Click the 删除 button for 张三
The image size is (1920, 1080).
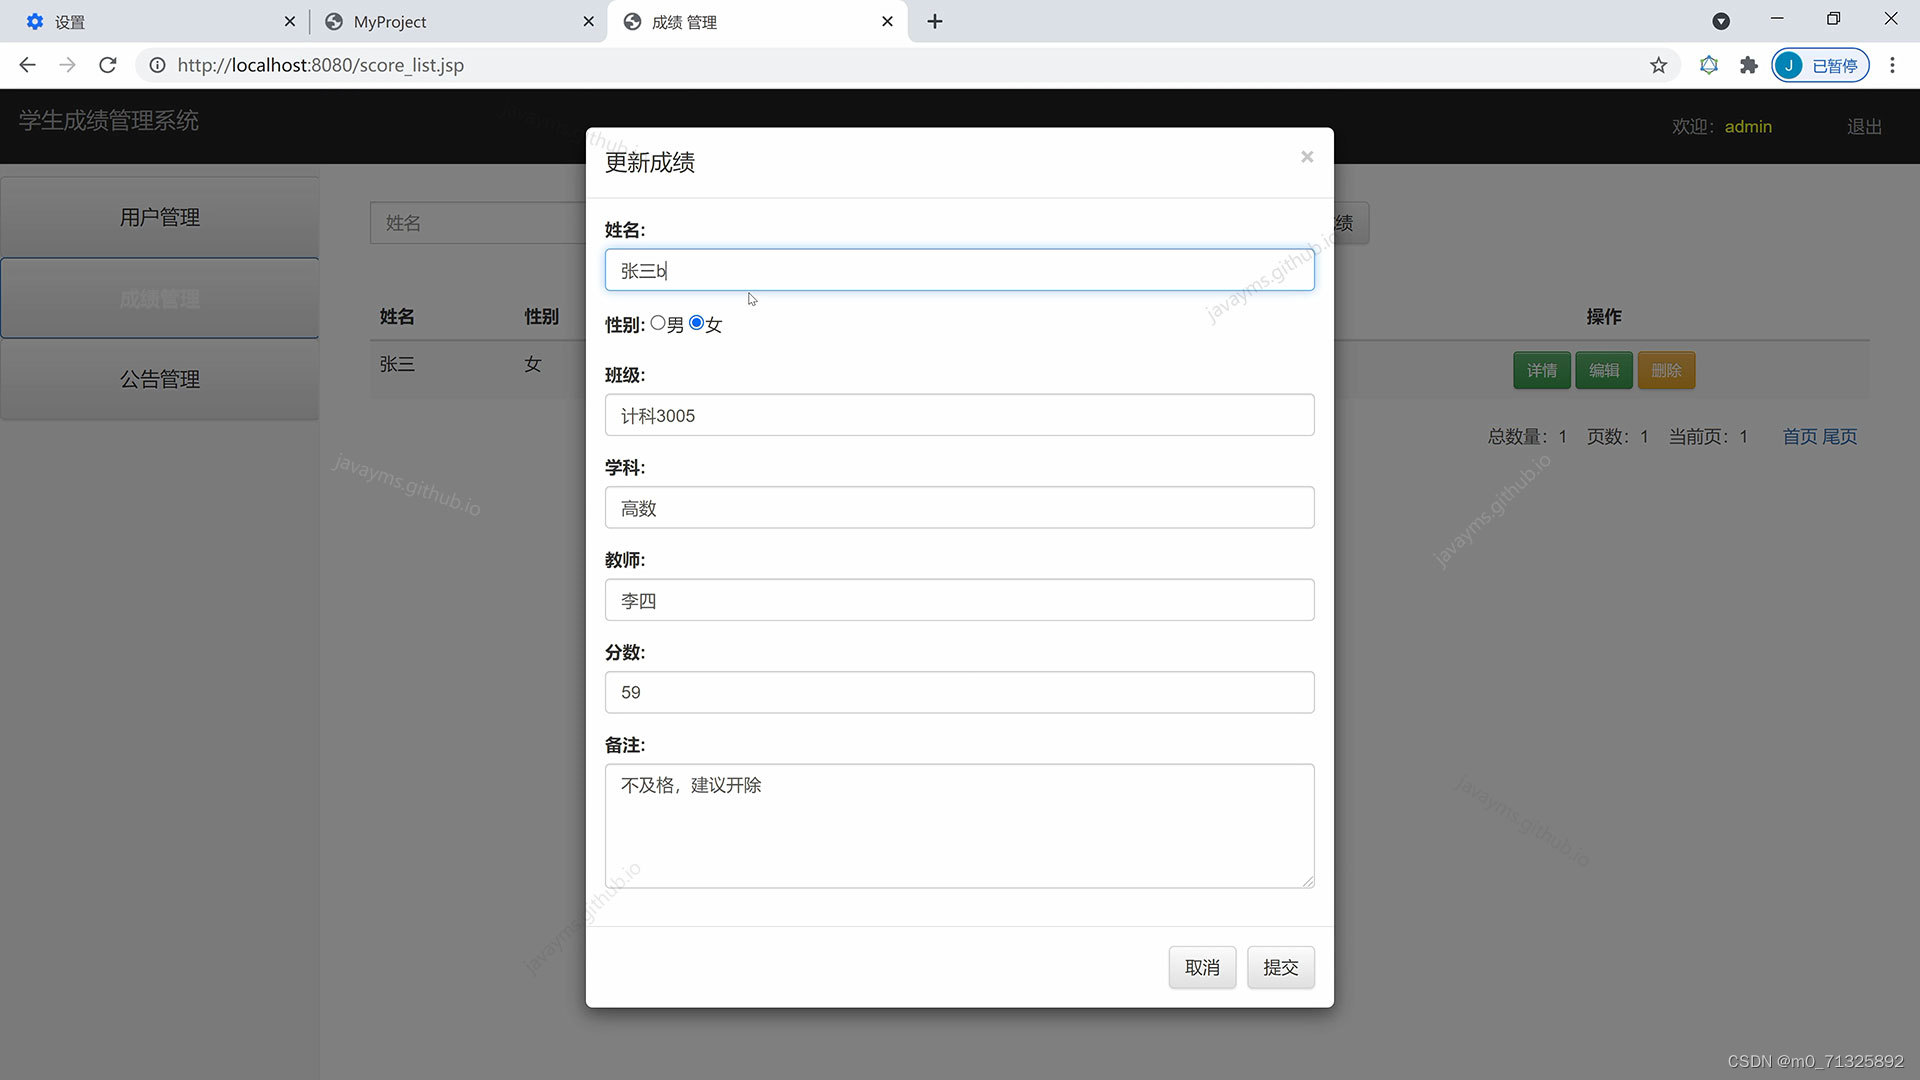pos(1666,370)
